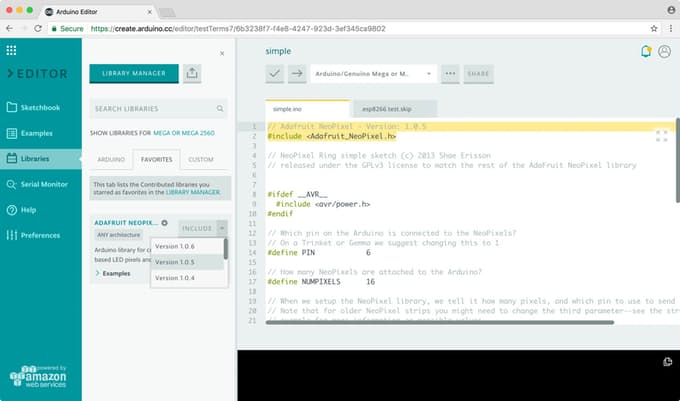Viewport: 680px width, 401px height.
Task: Open the user profile icon
Action: tap(664, 51)
